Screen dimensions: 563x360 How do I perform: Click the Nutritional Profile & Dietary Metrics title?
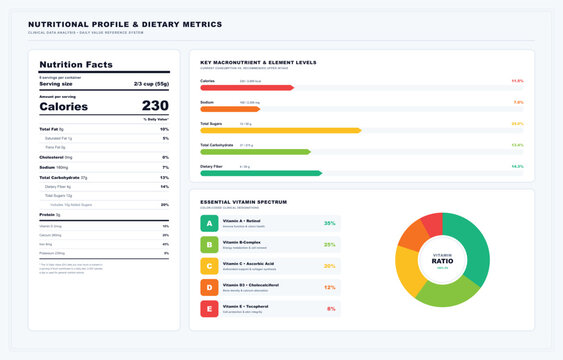pos(125,24)
